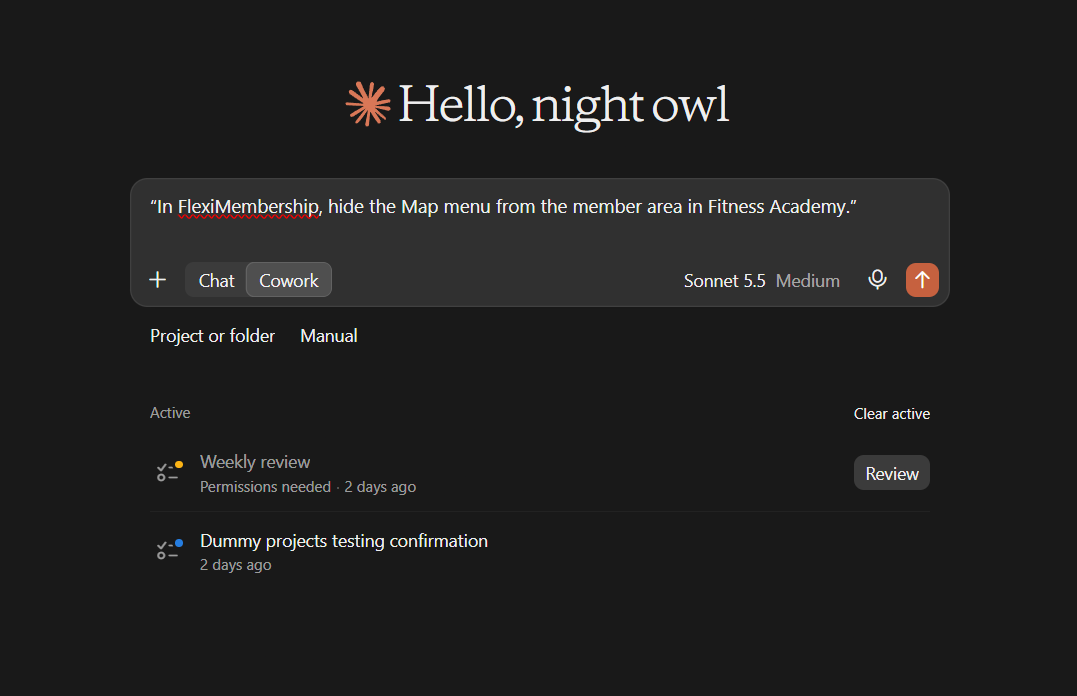The width and height of the screenshot is (1077, 696).
Task: Switch to Cowork mode
Action: 288,280
